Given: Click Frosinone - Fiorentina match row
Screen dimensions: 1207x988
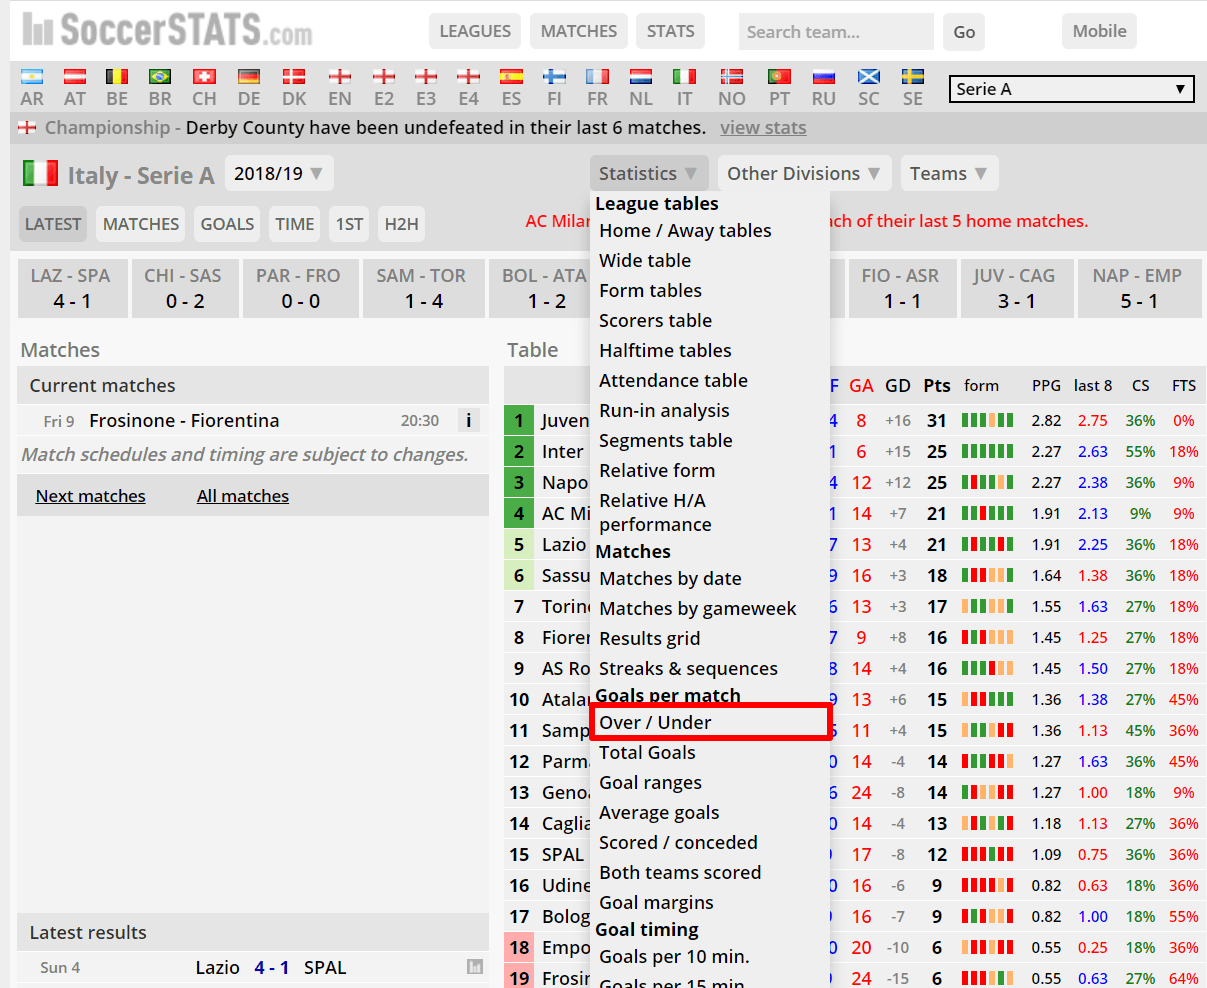Looking at the screenshot, I should [253, 421].
